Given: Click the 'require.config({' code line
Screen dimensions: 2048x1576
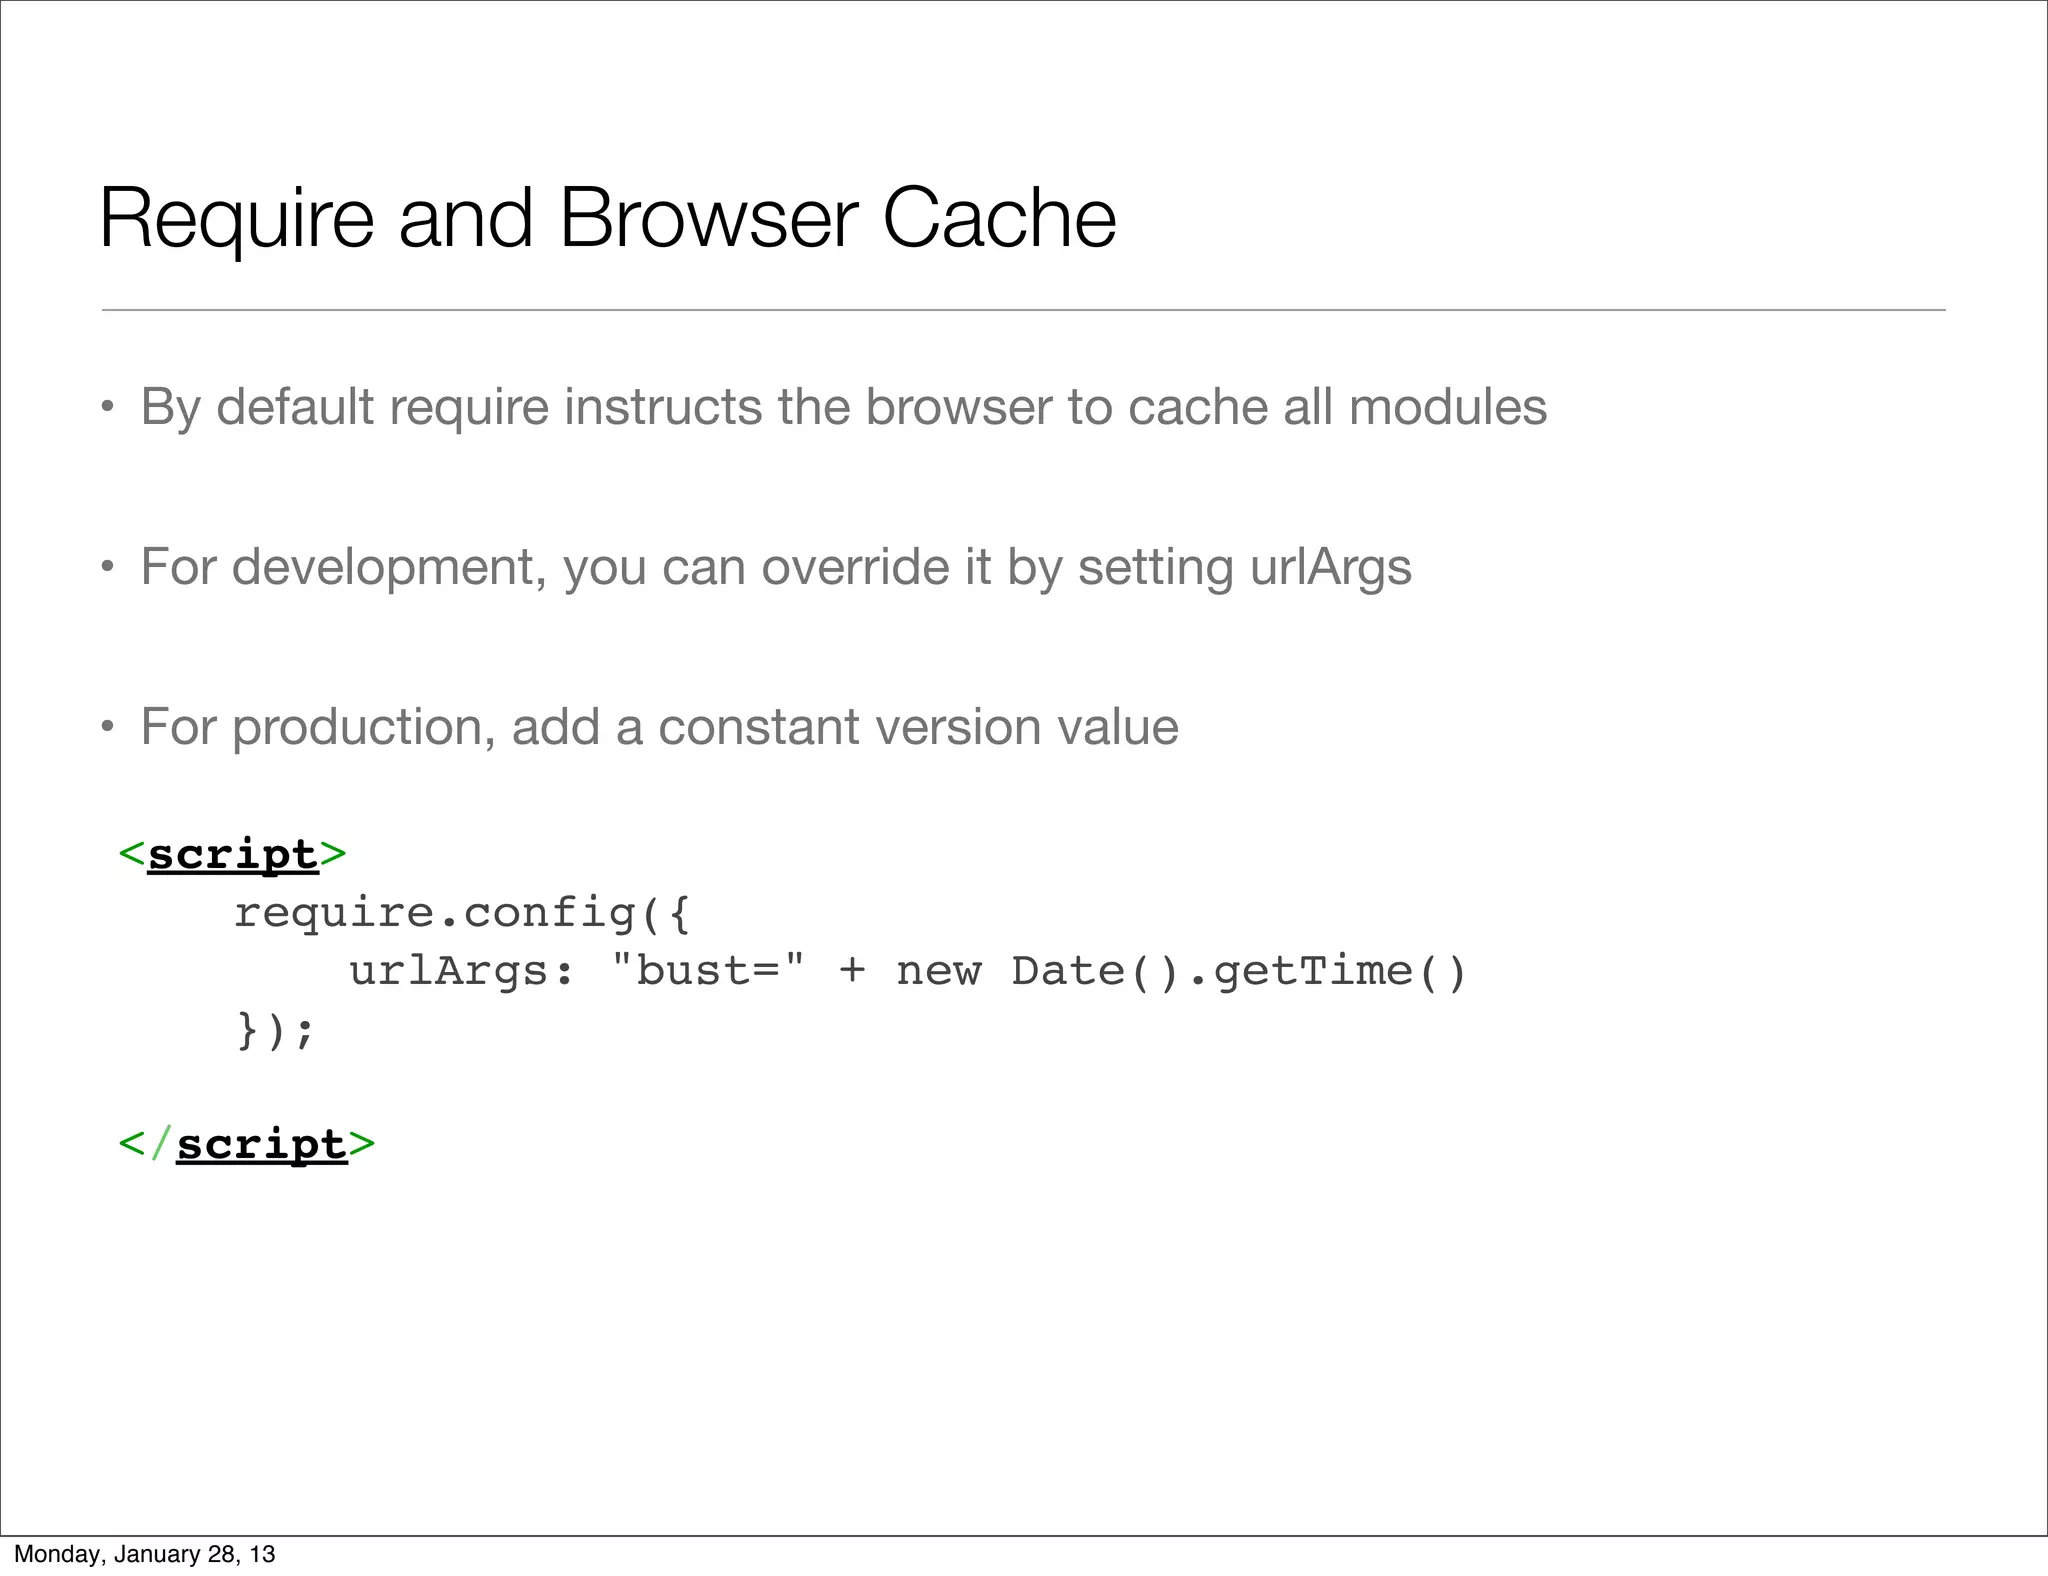Looking at the screenshot, I should 462,914.
